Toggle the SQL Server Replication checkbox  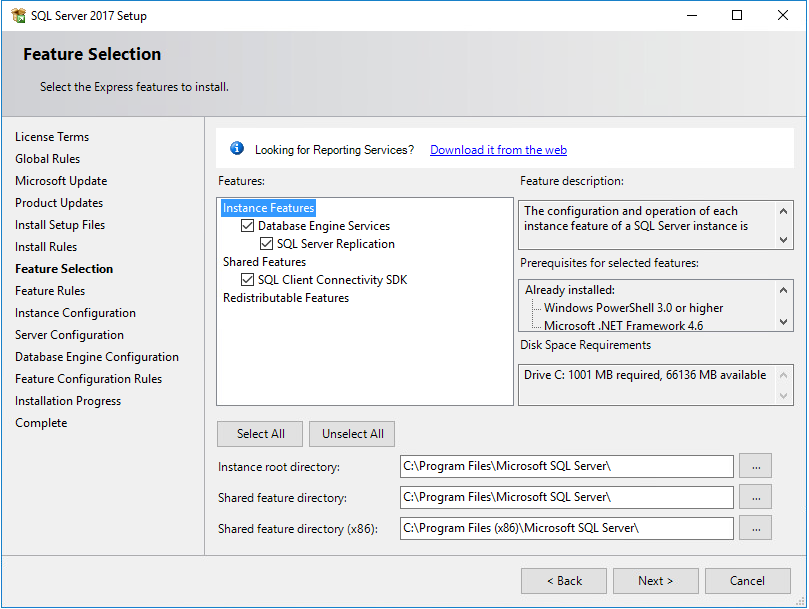266,244
